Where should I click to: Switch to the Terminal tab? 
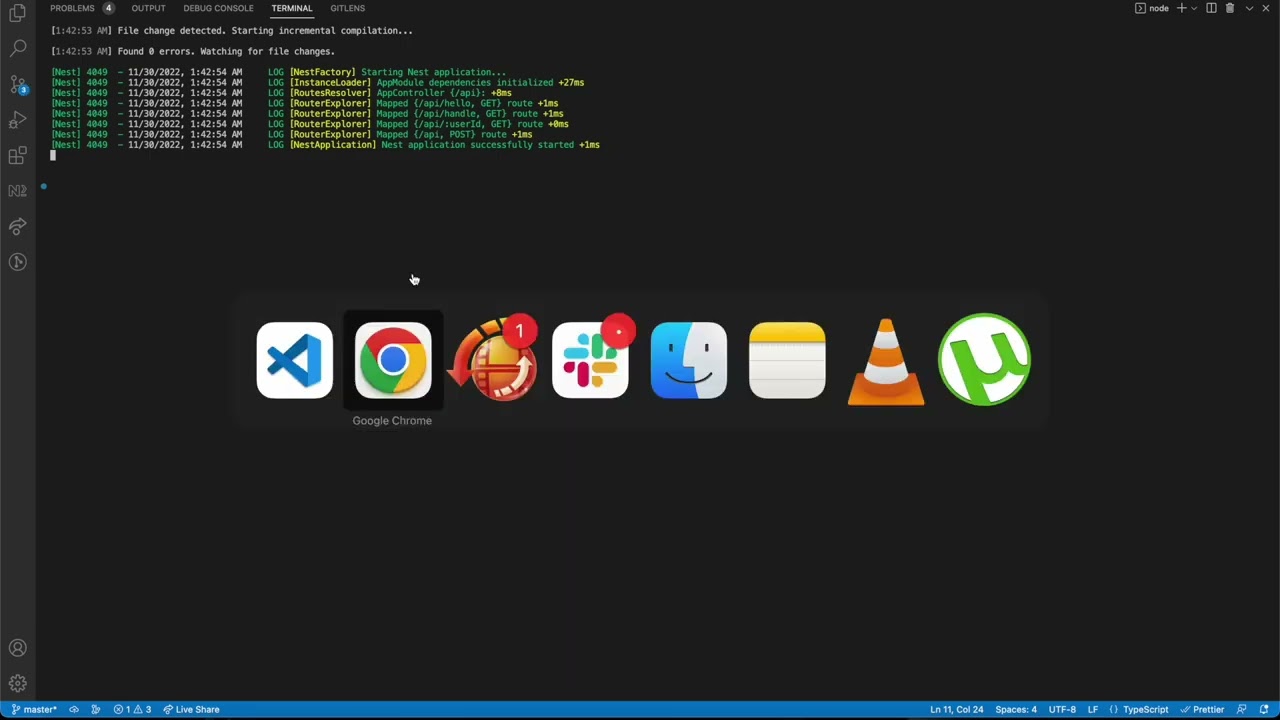[292, 8]
